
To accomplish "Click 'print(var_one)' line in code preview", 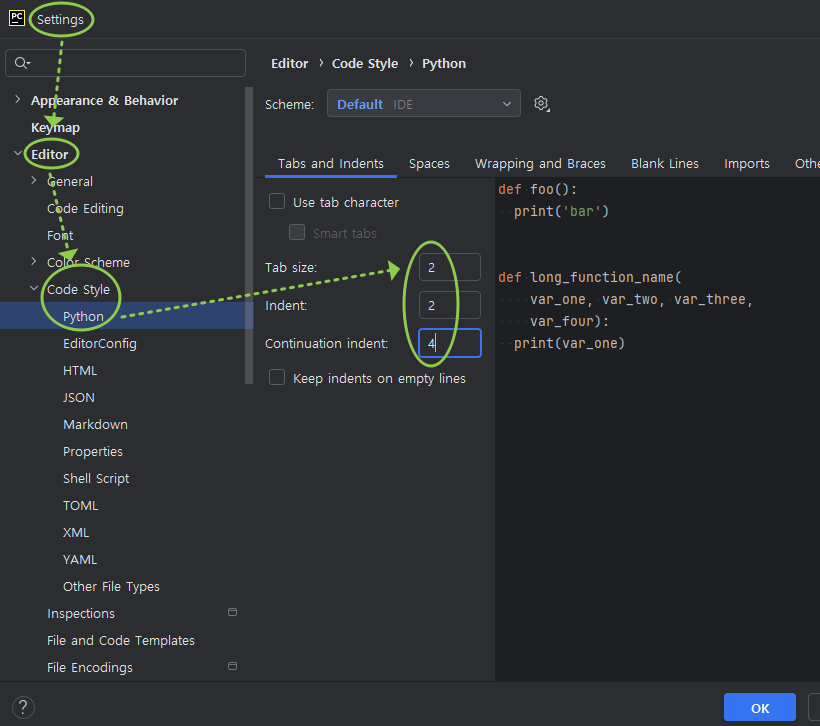I will click(x=569, y=343).
